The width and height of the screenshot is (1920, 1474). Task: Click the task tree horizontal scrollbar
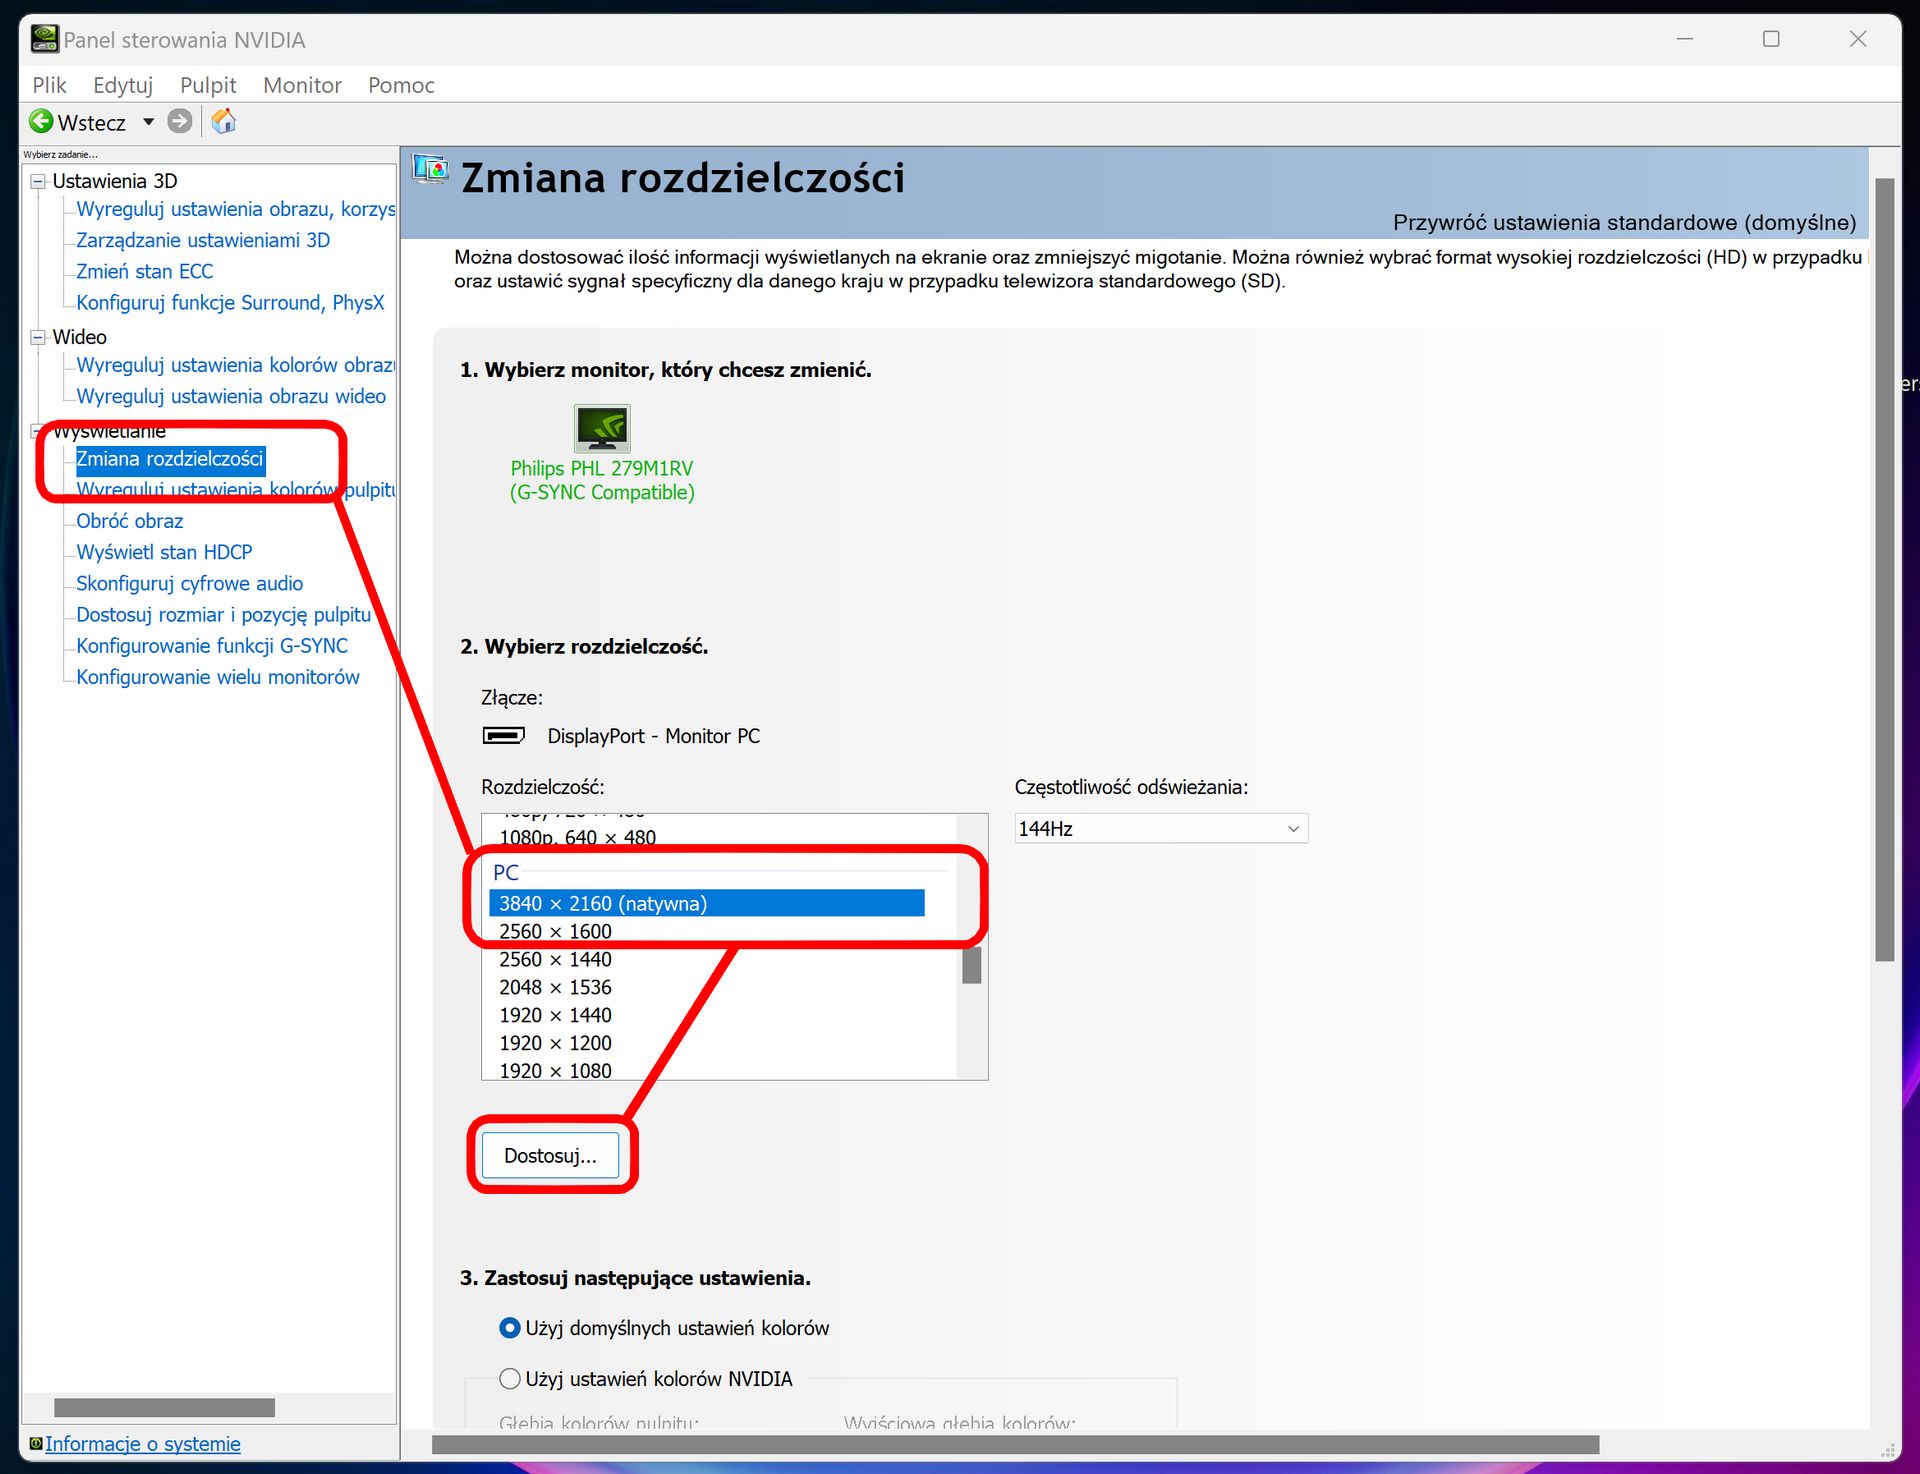tap(164, 1407)
